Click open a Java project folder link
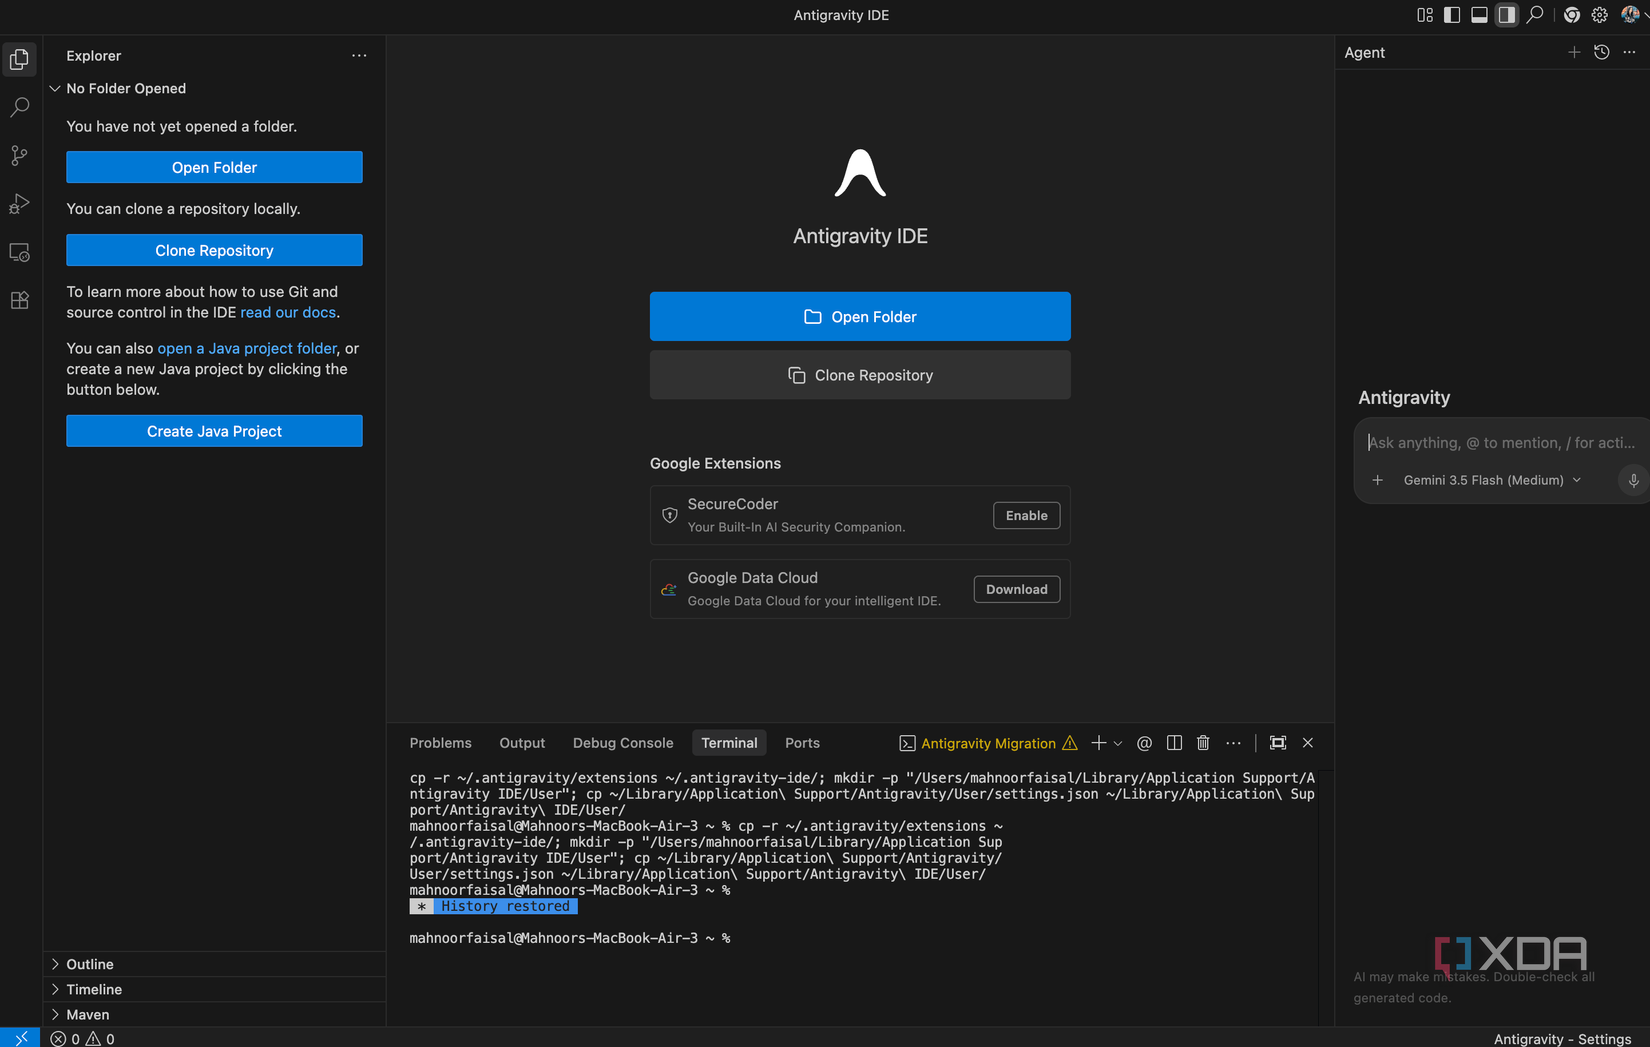Screen dimensions: 1650x1047 pos(247,348)
